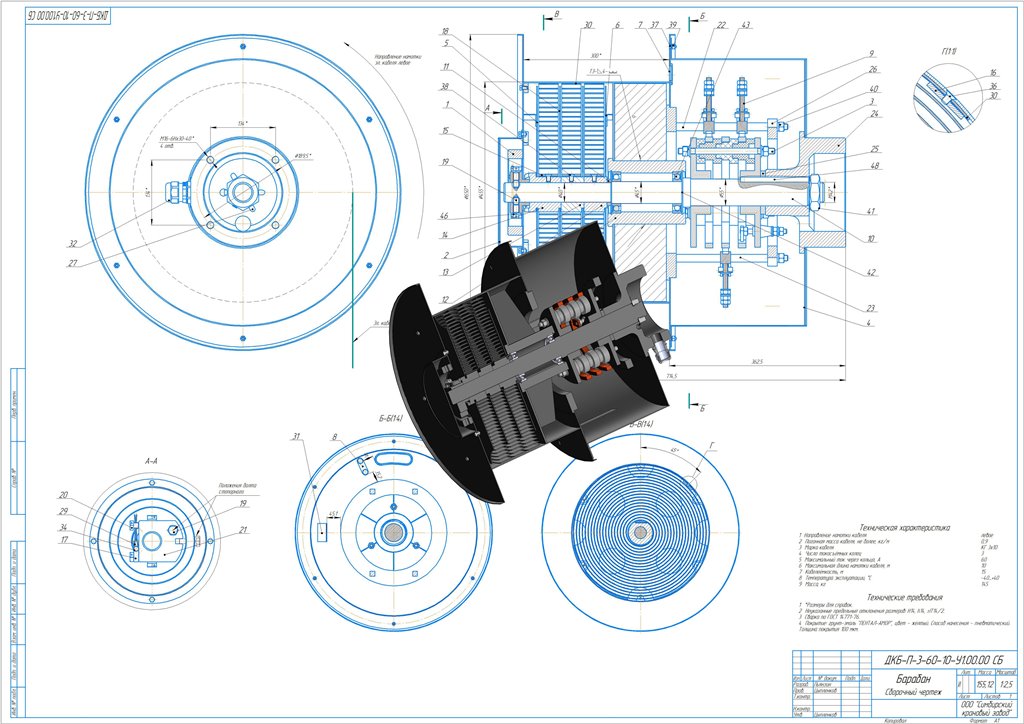Click part callout number 40
The width and height of the screenshot is (1024, 724).
[x=873, y=88]
